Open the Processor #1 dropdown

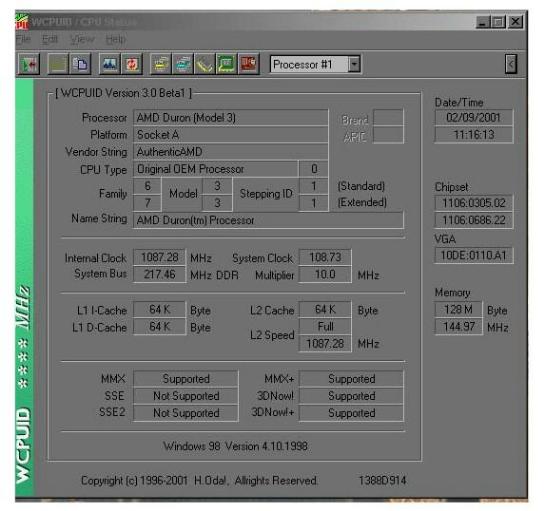point(354,64)
